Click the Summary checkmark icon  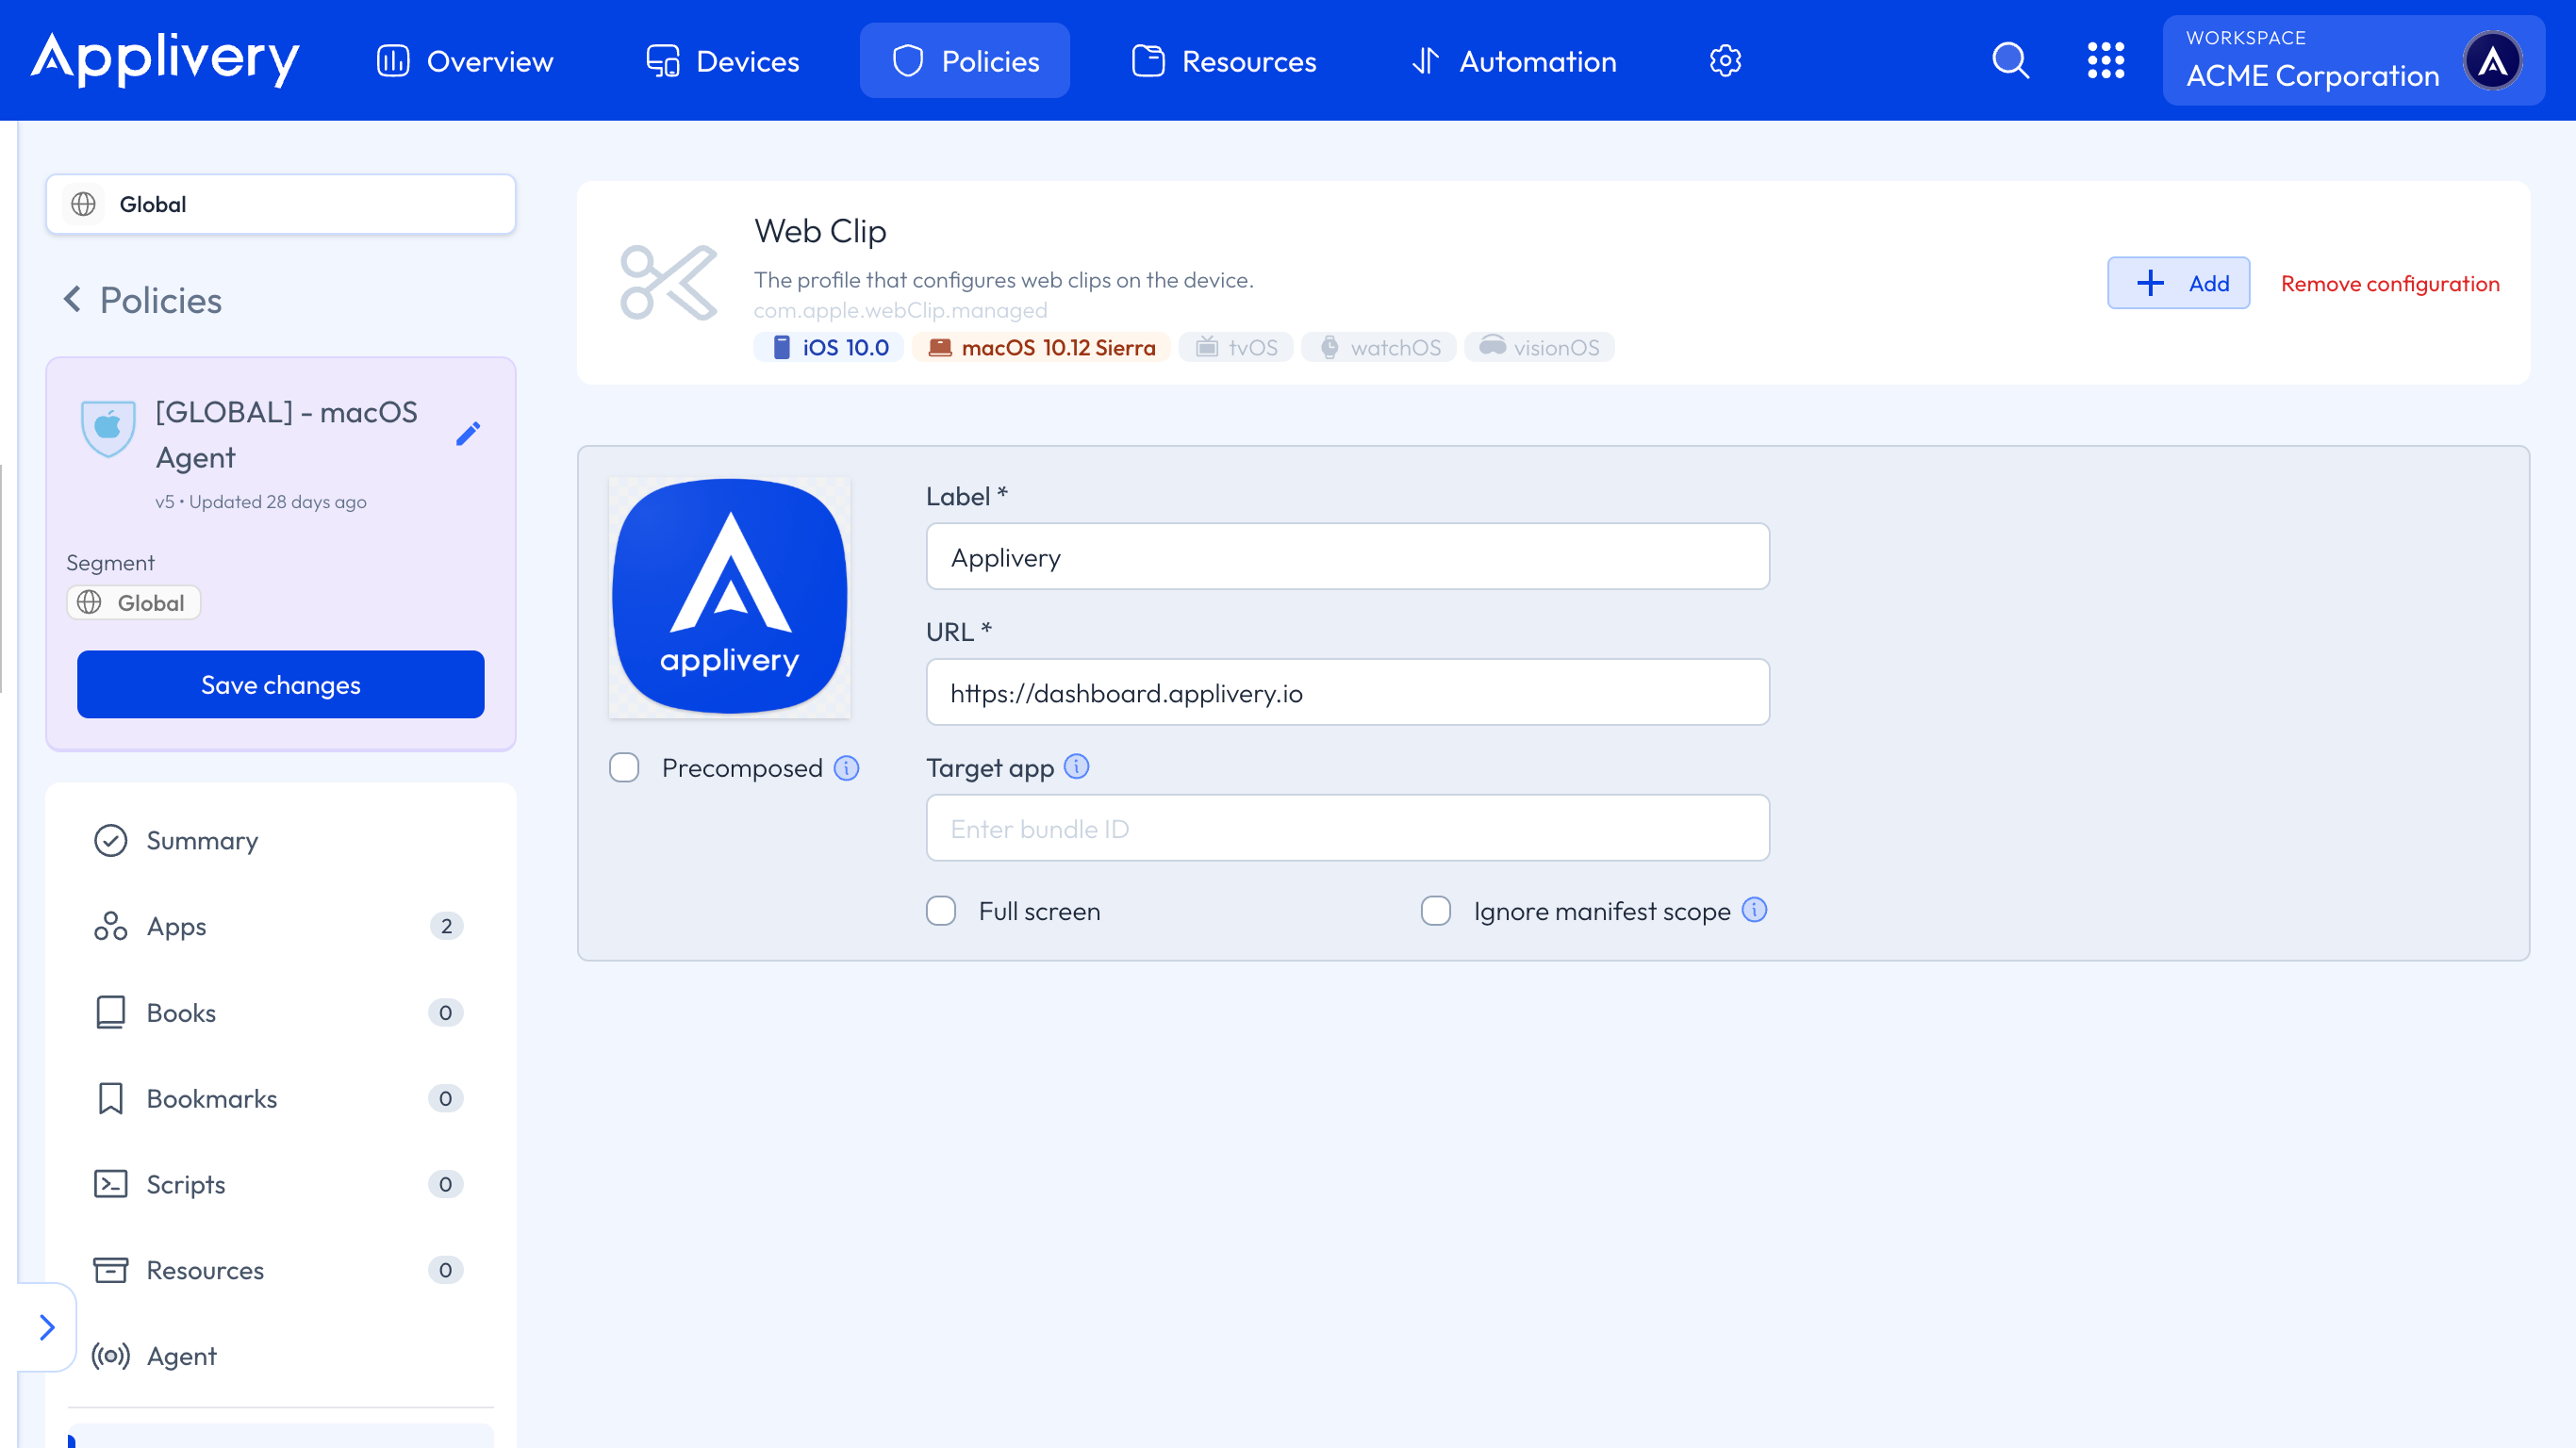pos(110,841)
